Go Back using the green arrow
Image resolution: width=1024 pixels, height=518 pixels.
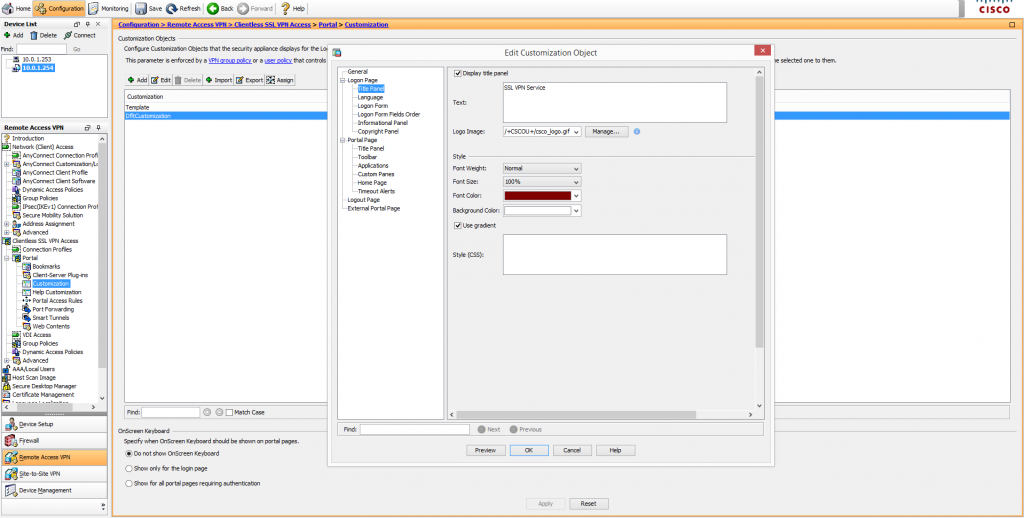(221, 8)
